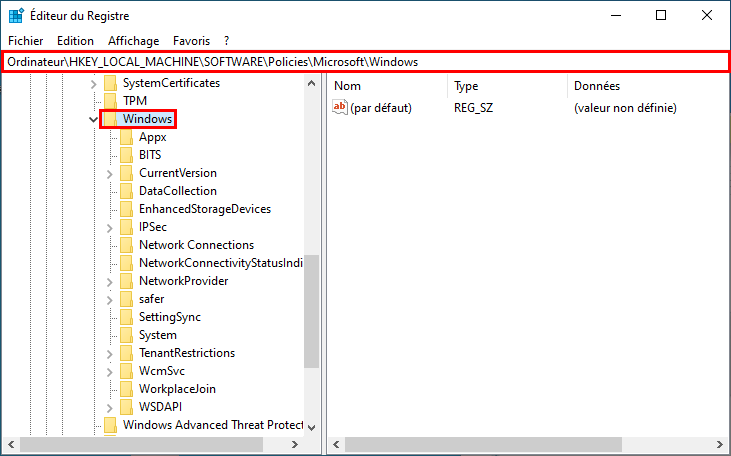Click the TenantRestrictions folder icon
Image resolution: width=731 pixels, height=456 pixels.
(x=126, y=353)
